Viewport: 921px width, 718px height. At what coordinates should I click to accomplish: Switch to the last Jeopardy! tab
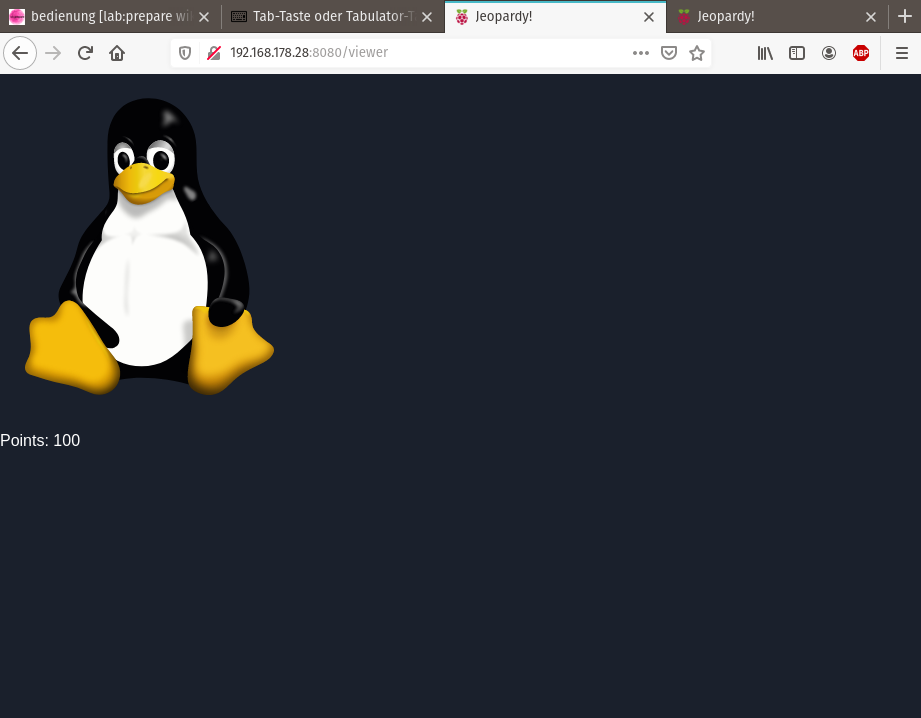pyautogui.click(x=778, y=16)
